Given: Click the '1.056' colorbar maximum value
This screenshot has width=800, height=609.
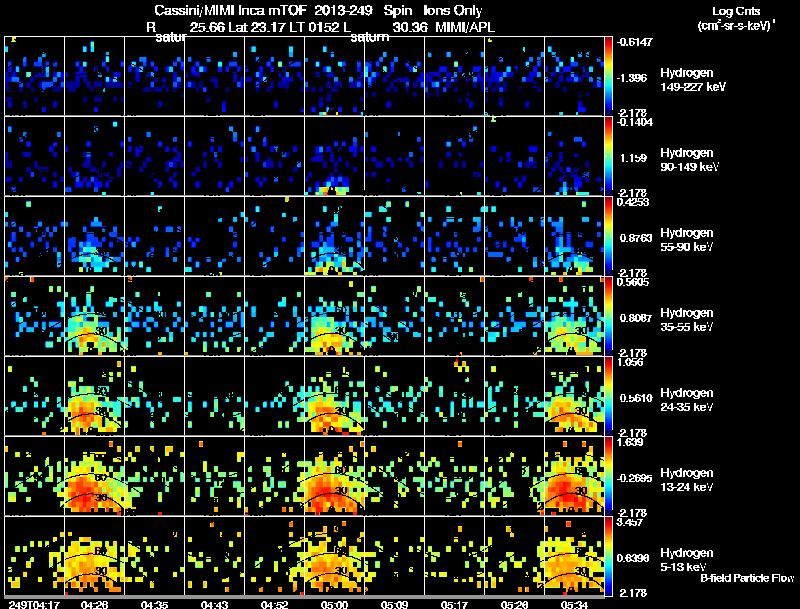Looking at the screenshot, I should (x=630, y=362).
